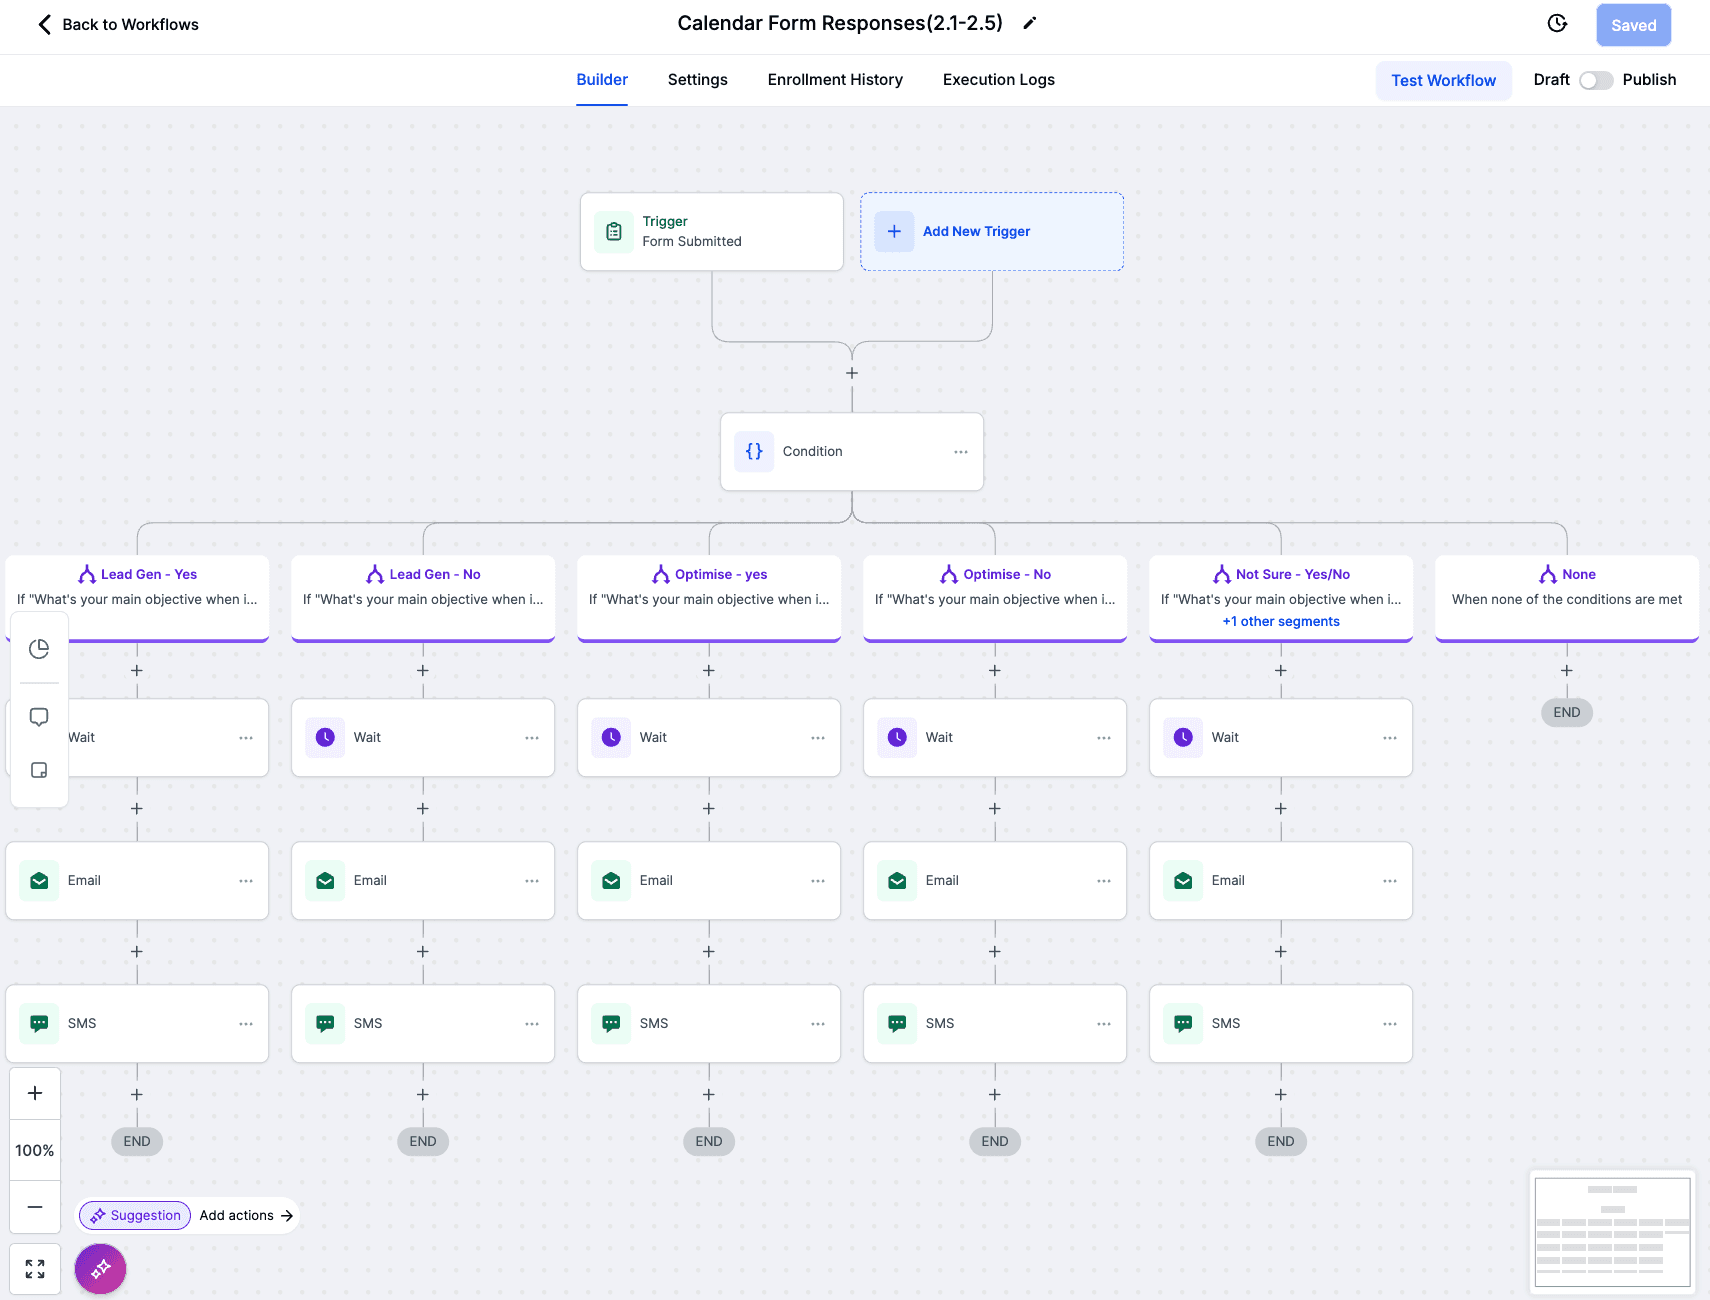This screenshot has height=1300, width=1710.
Task: Zoom out using the minus icon
Action: 35,1208
